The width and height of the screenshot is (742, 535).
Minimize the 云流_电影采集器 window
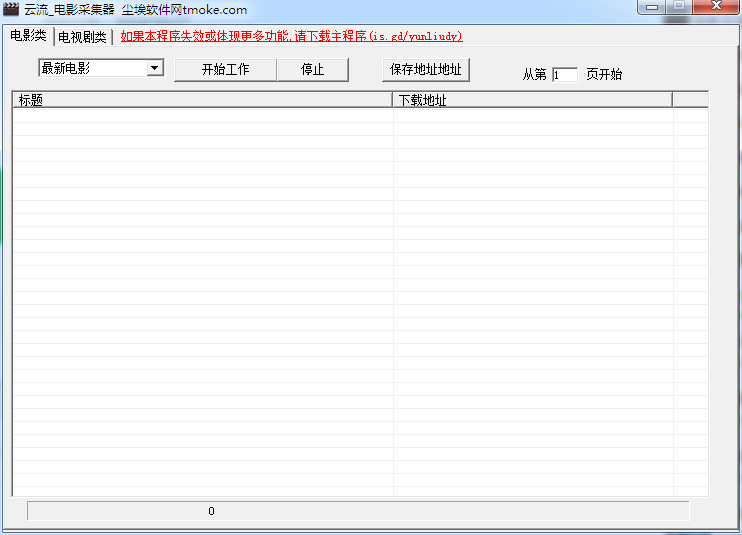pyautogui.click(x=652, y=7)
